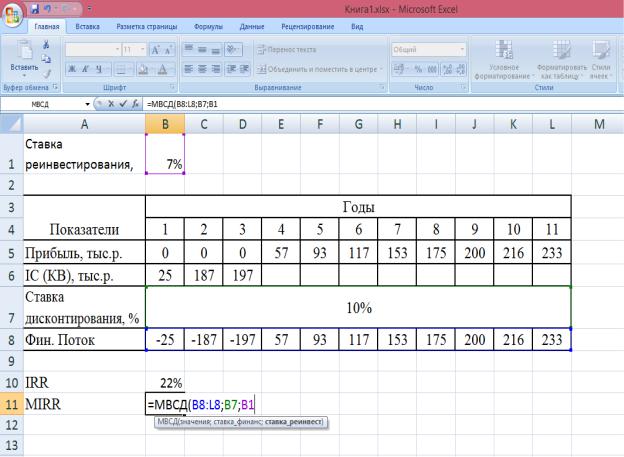This screenshot has height=457, width=624.
Task: Click Объединить и поместить в центре
Action: (x=317, y=69)
